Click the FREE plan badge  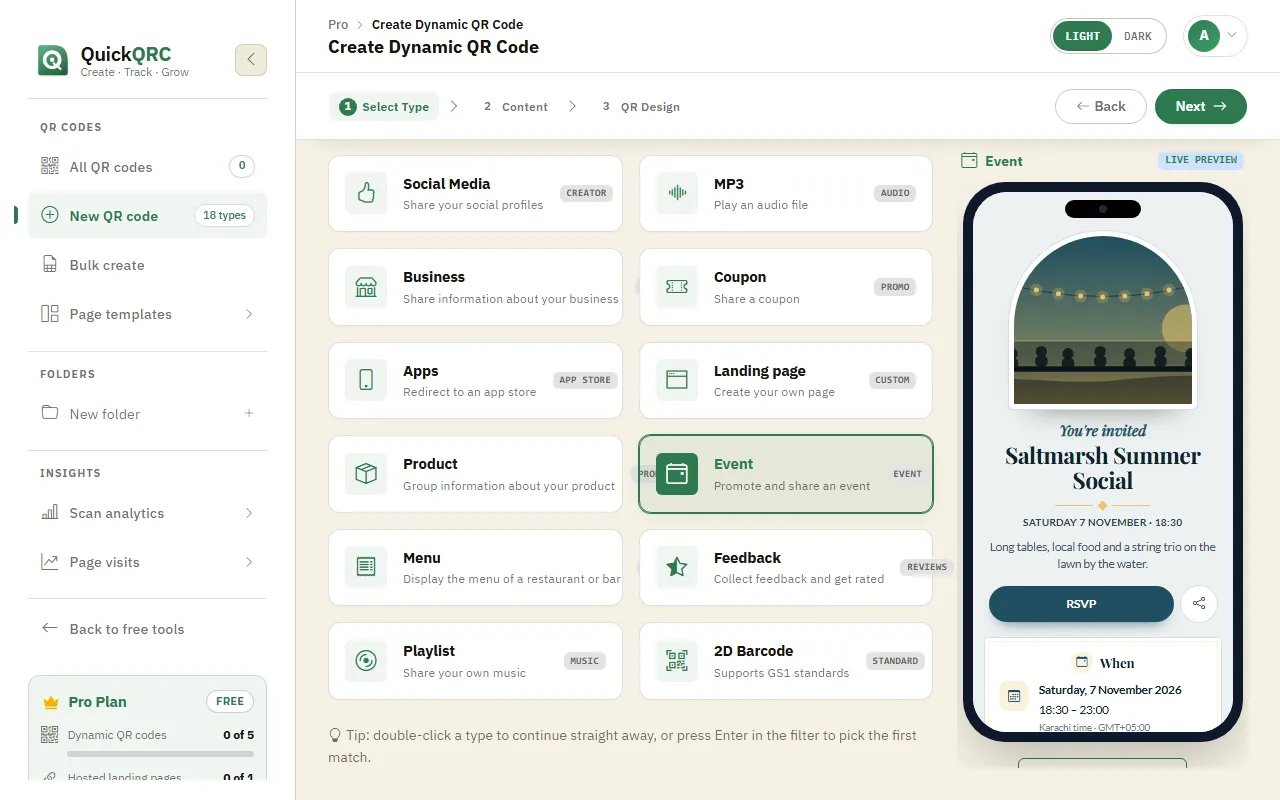pyautogui.click(x=230, y=701)
